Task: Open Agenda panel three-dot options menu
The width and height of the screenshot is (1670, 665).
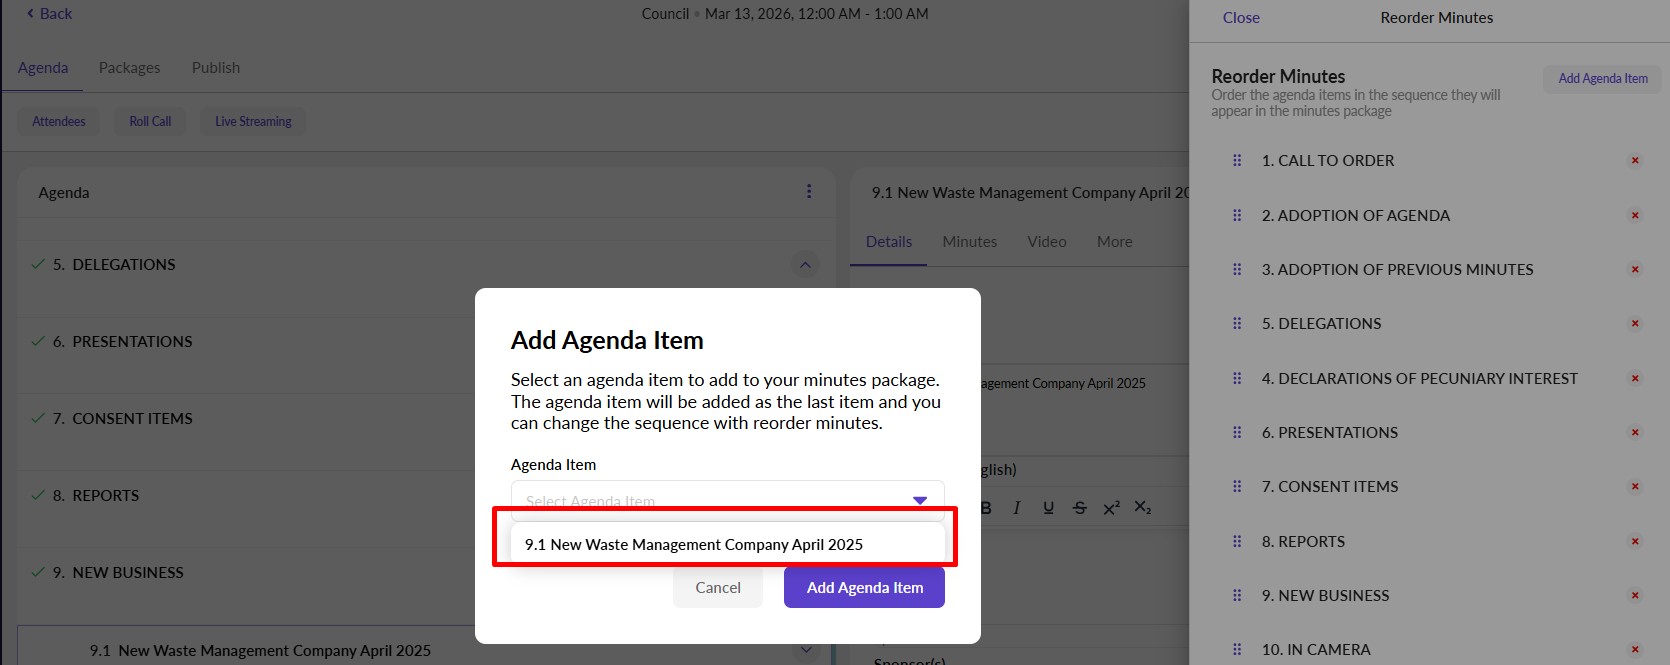Action: pos(809,192)
